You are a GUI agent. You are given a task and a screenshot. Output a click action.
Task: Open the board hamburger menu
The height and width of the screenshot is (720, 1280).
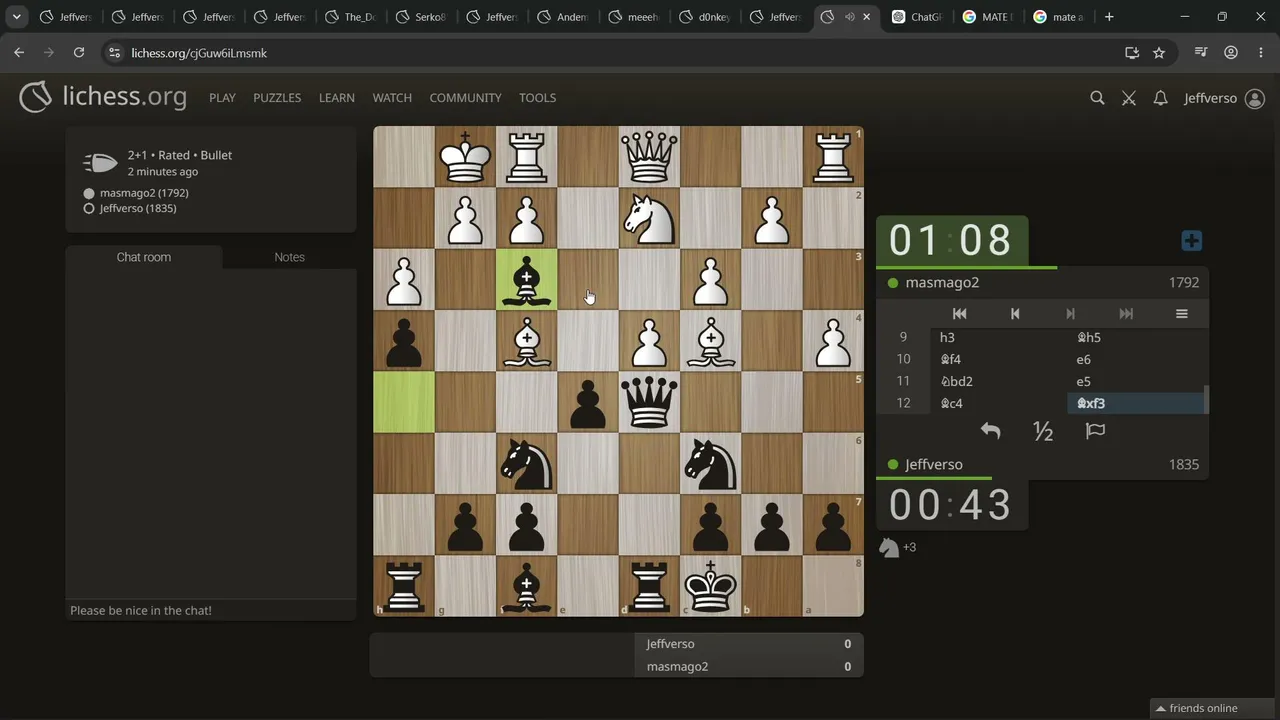click(x=1181, y=314)
